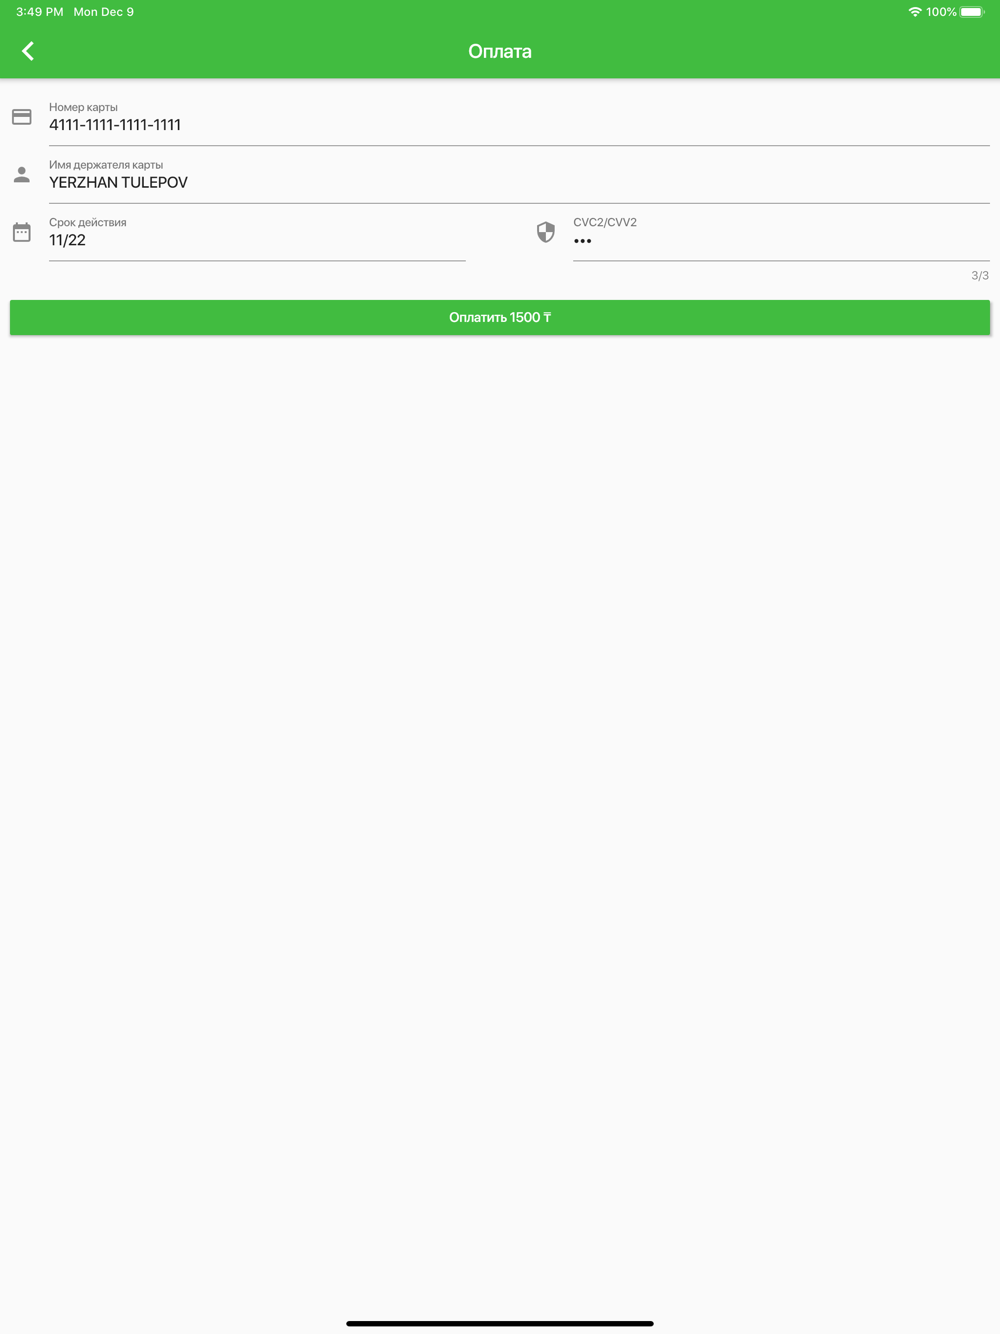Click the Имя держателя карты label
Image resolution: width=1000 pixels, height=1334 pixels.
pyautogui.click(x=106, y=165)
